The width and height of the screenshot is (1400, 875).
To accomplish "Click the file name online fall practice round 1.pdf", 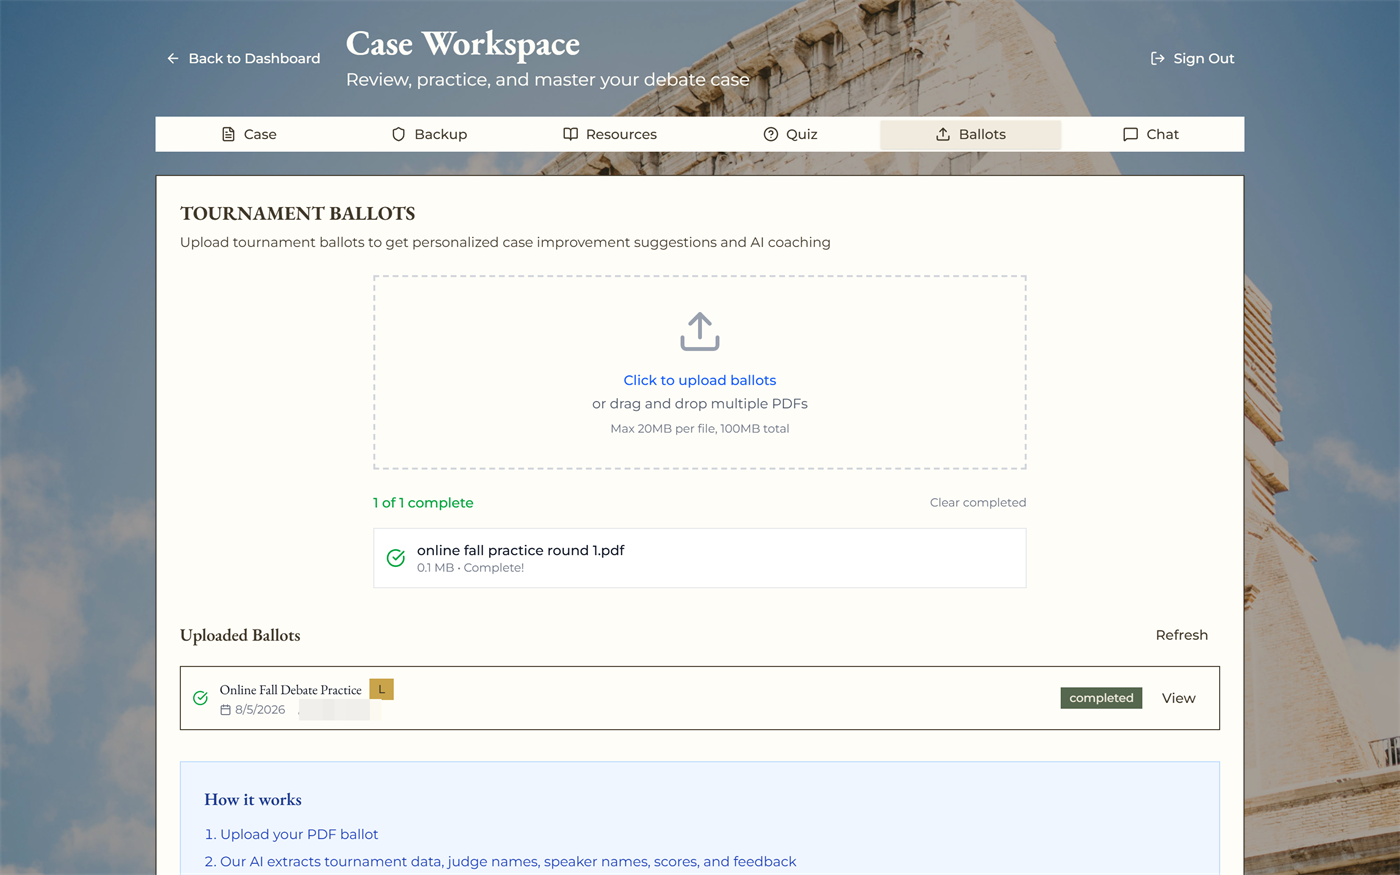I will coord(521,550).
